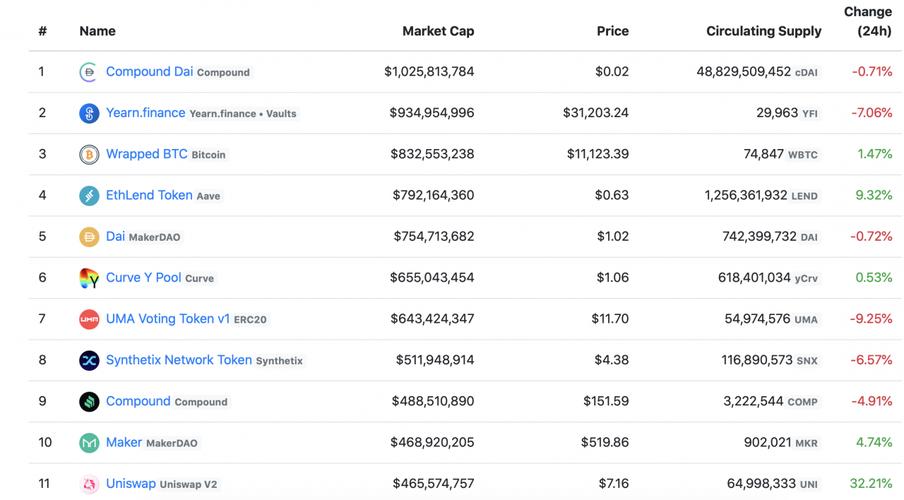Click the Compound Dai coin icon
The height and width of the screenshot is (500, 904).
89,72
